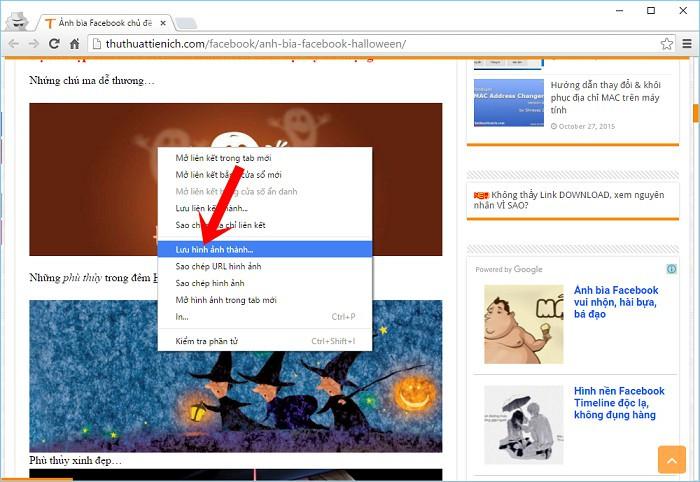Image resolution: width=700 pixels, height=482 pixels.
Task: Select 'Mở liên kết bằng cửa sổ mới'
Action: [x=265, y=175]
